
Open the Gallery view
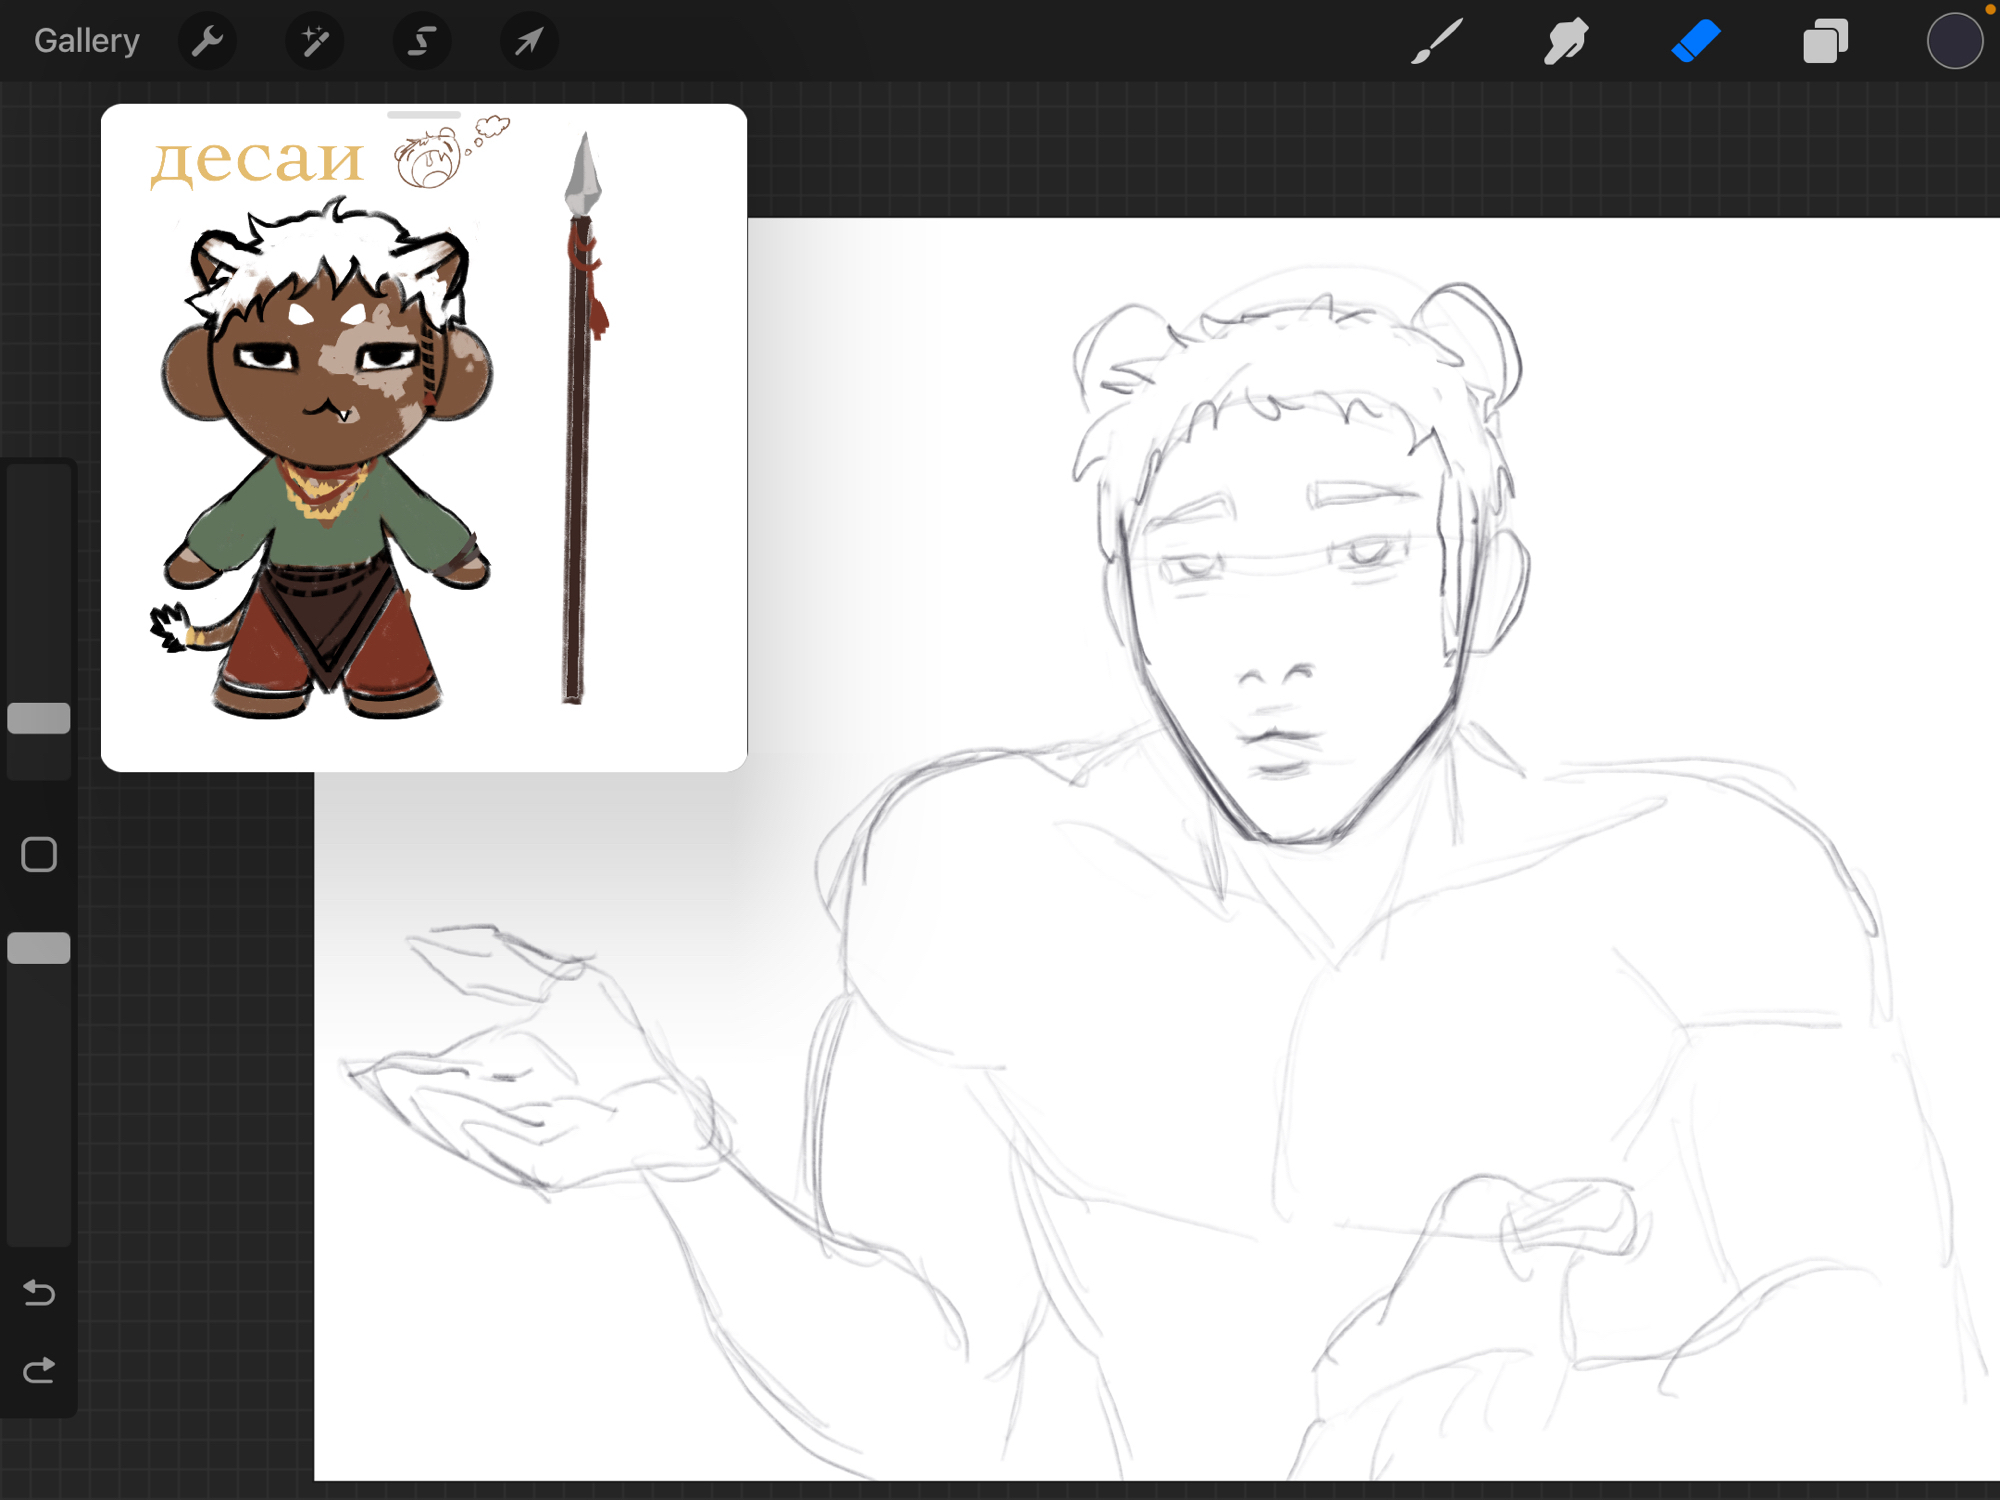(x=86, y=41)
